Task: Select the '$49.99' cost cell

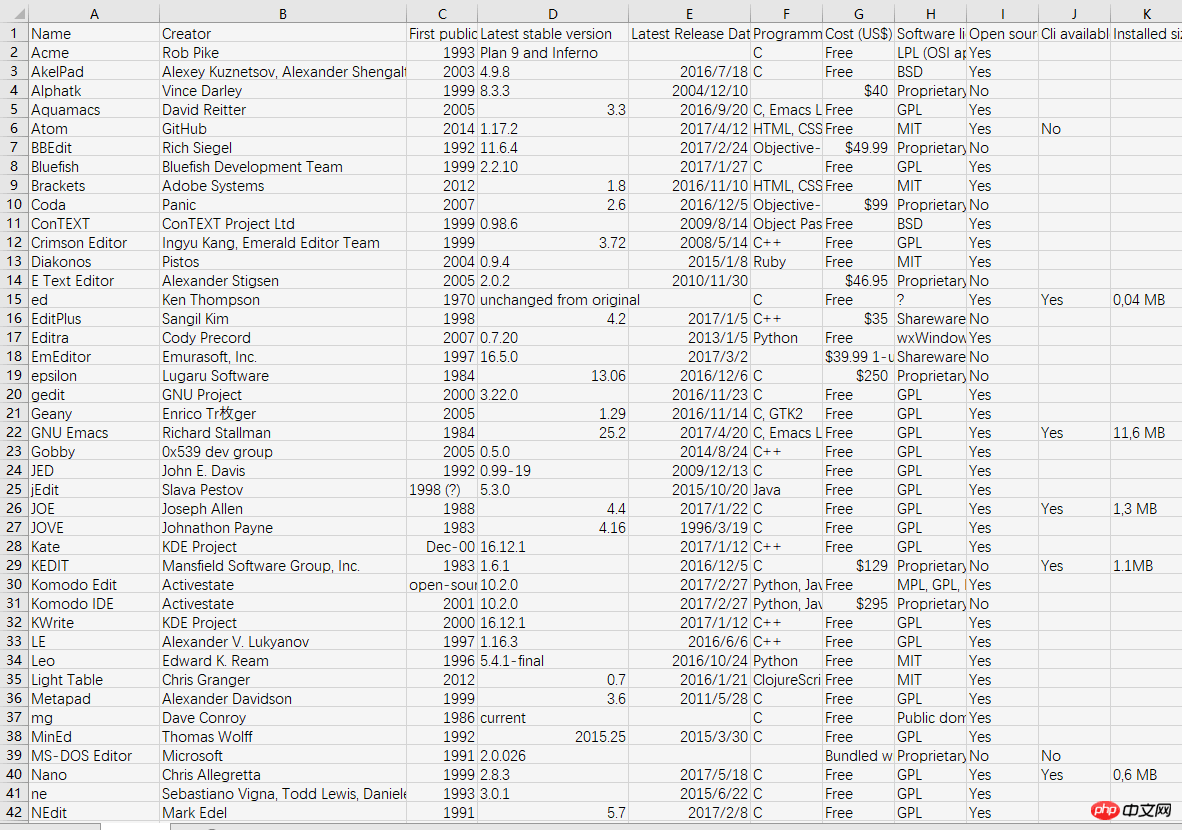Action: (x=859, y=148)
